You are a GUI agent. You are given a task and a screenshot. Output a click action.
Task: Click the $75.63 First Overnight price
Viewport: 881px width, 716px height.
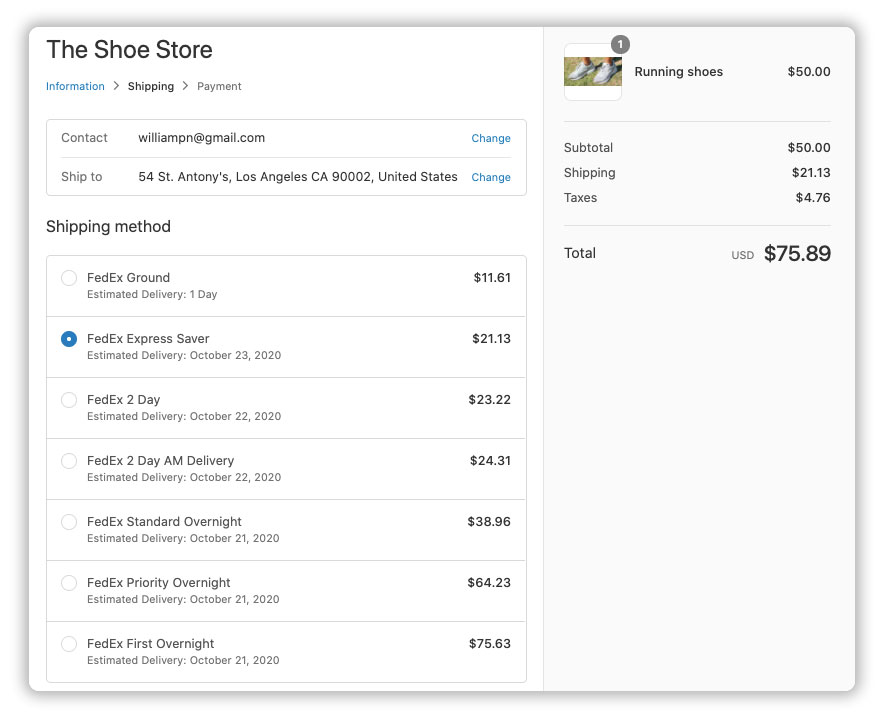[490, 644]
